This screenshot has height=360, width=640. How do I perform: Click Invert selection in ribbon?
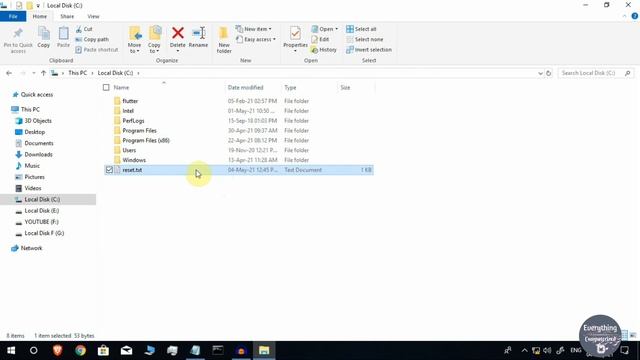pos(369,49)
